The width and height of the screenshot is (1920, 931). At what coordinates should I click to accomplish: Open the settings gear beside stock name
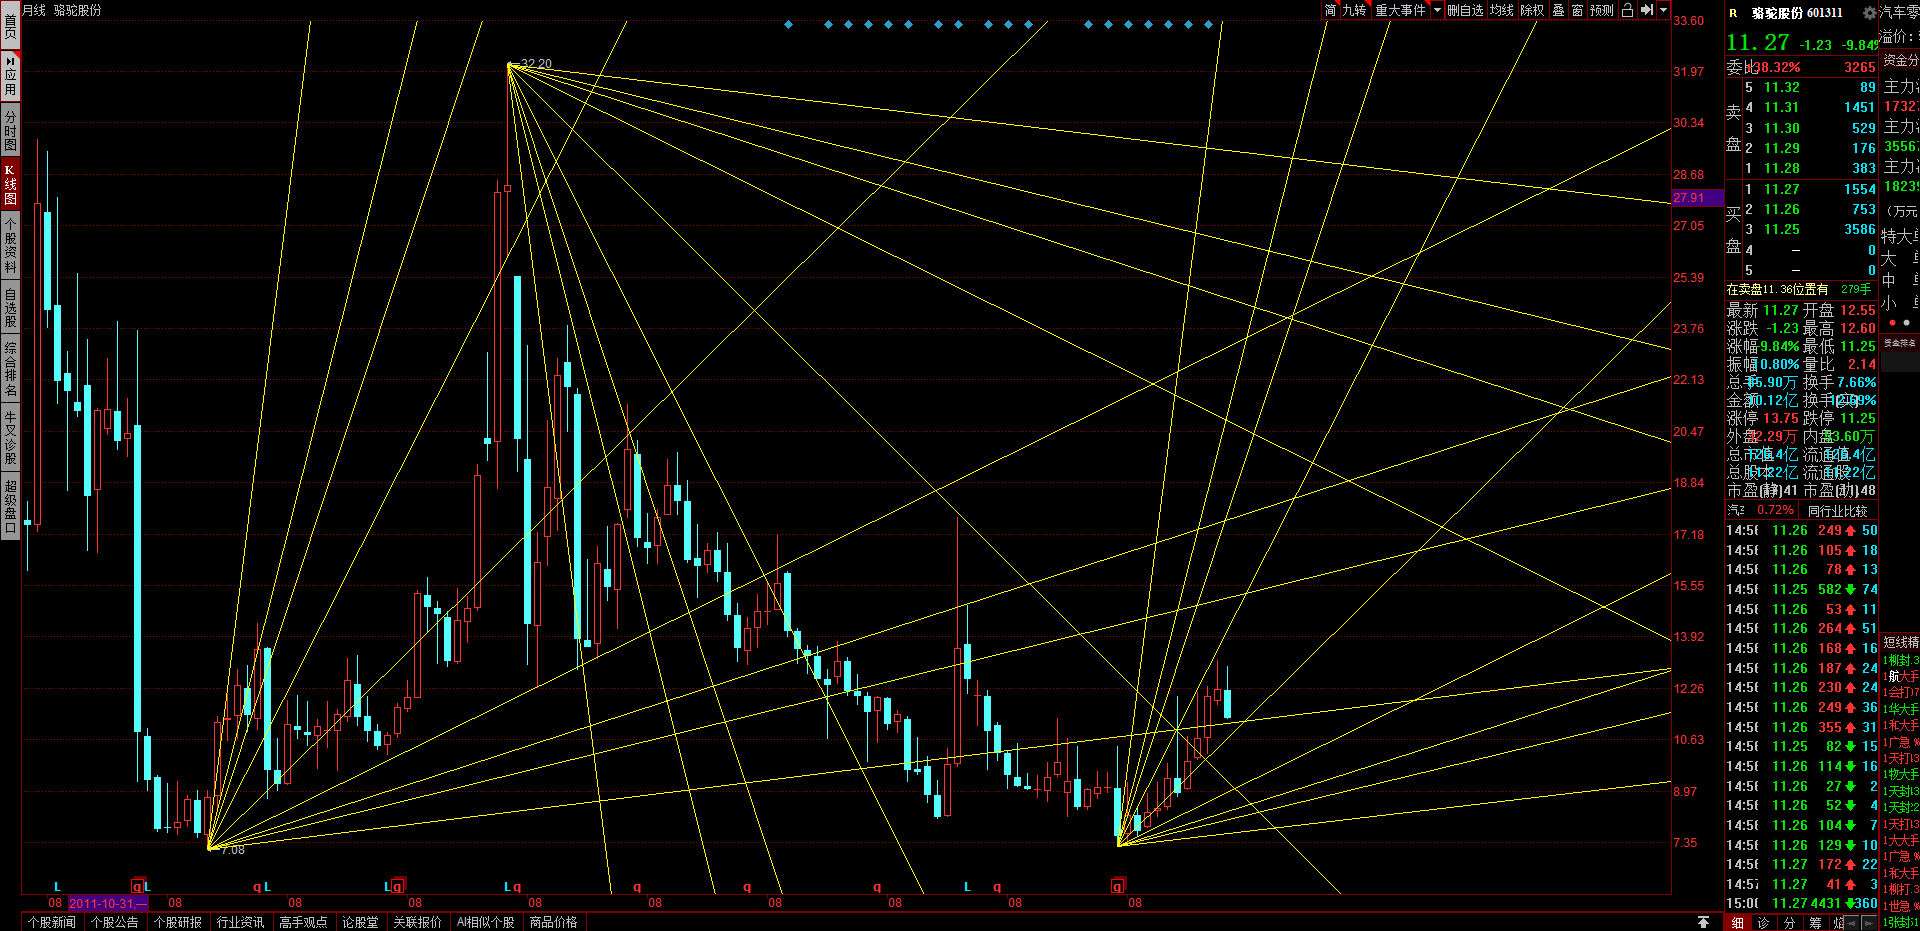1869,13
